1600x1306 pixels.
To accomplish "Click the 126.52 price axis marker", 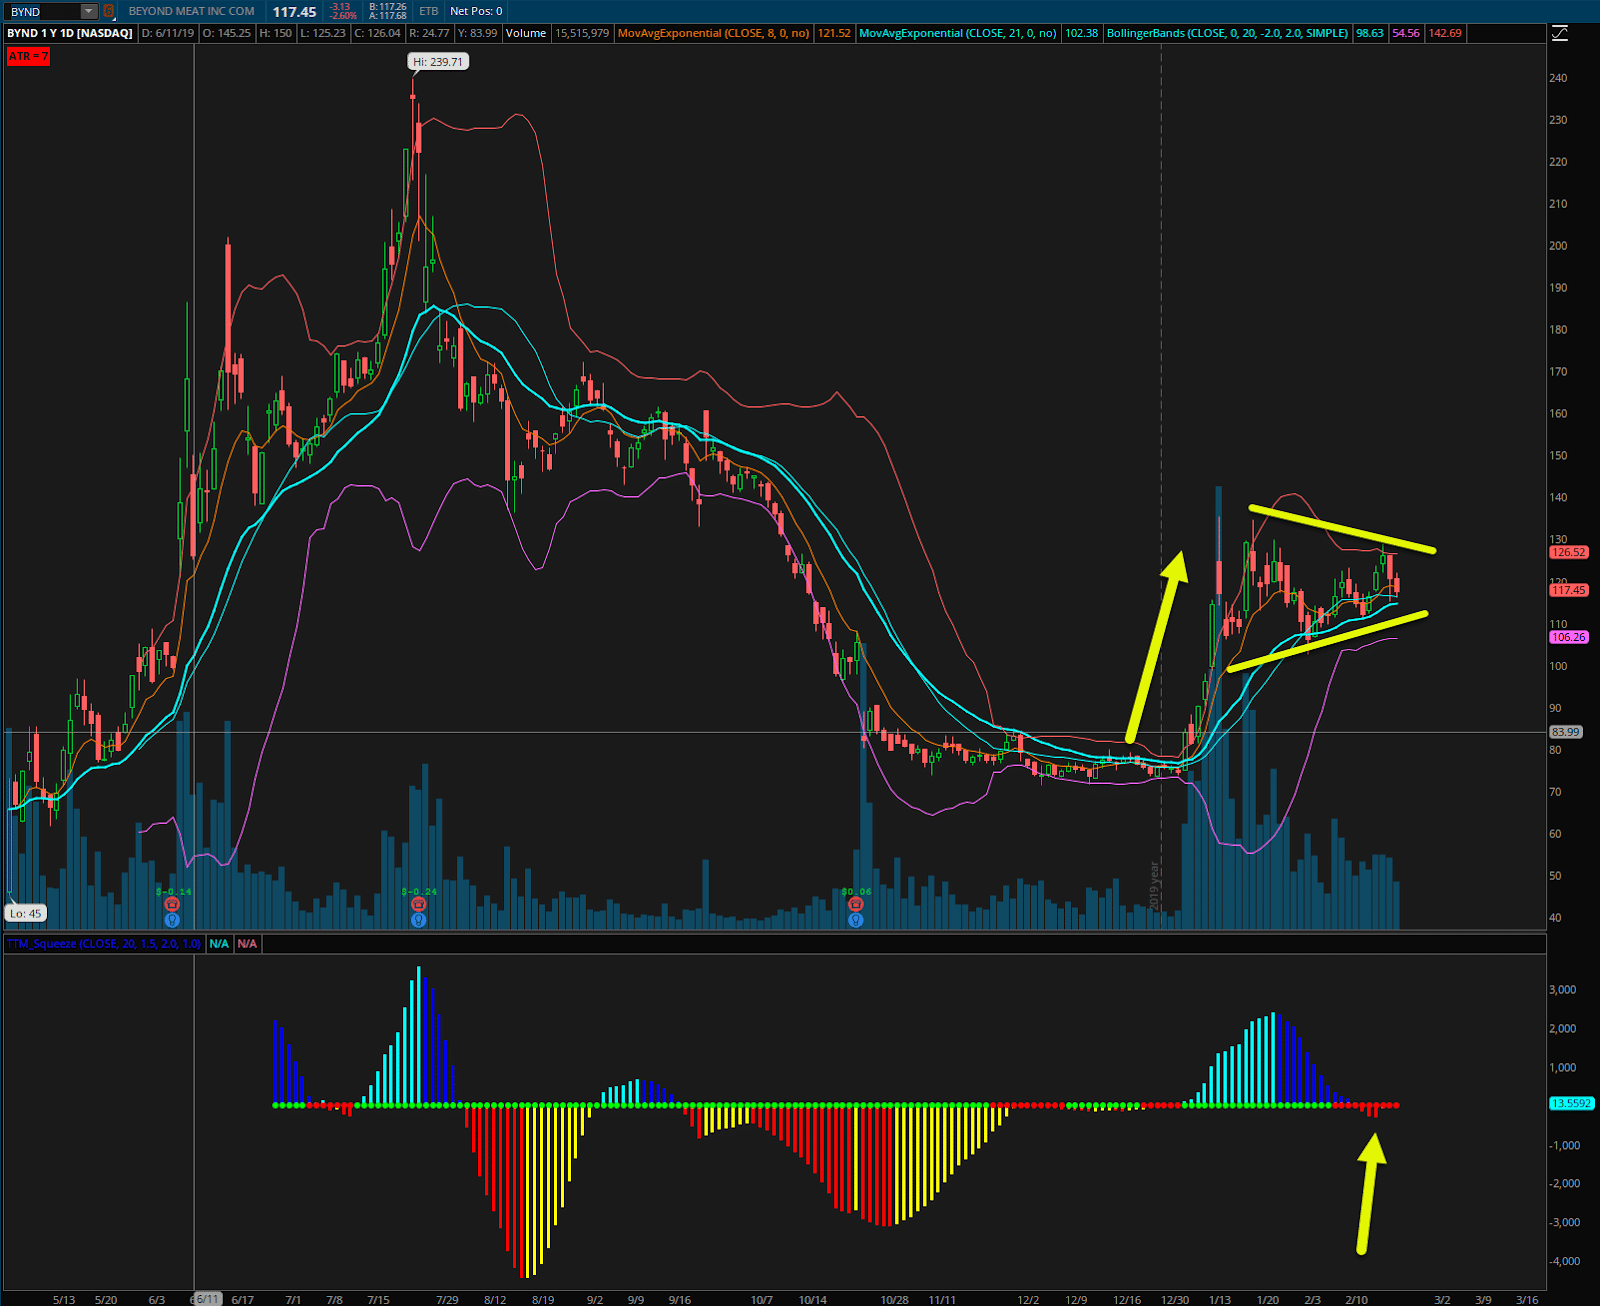I will coord(1568,552).
